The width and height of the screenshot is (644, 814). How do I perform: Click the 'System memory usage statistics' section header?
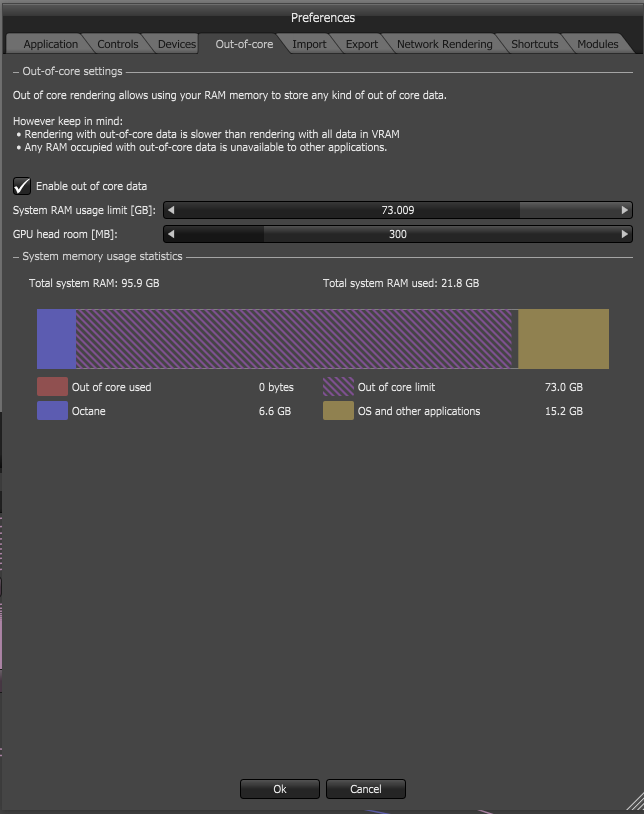point(102,256)
